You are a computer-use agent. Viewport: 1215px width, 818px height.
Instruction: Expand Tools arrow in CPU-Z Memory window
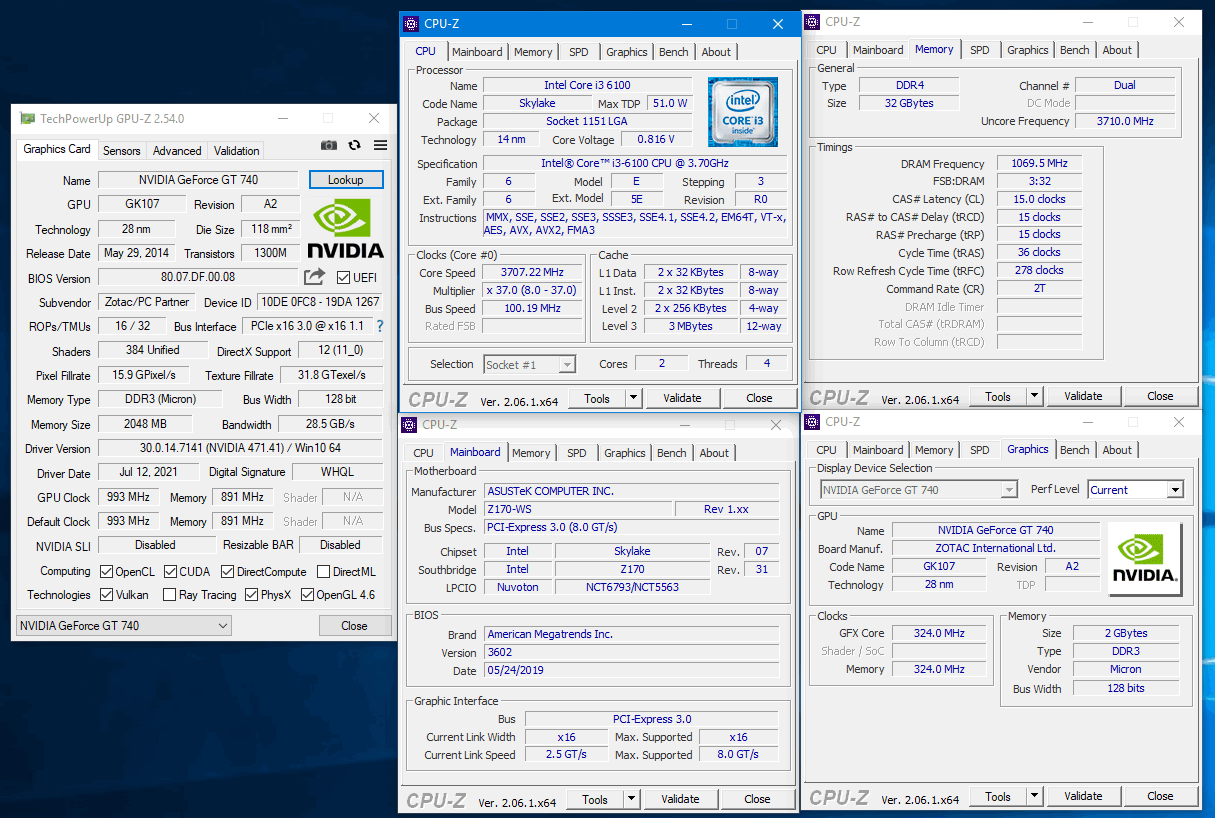[1034, 397]
